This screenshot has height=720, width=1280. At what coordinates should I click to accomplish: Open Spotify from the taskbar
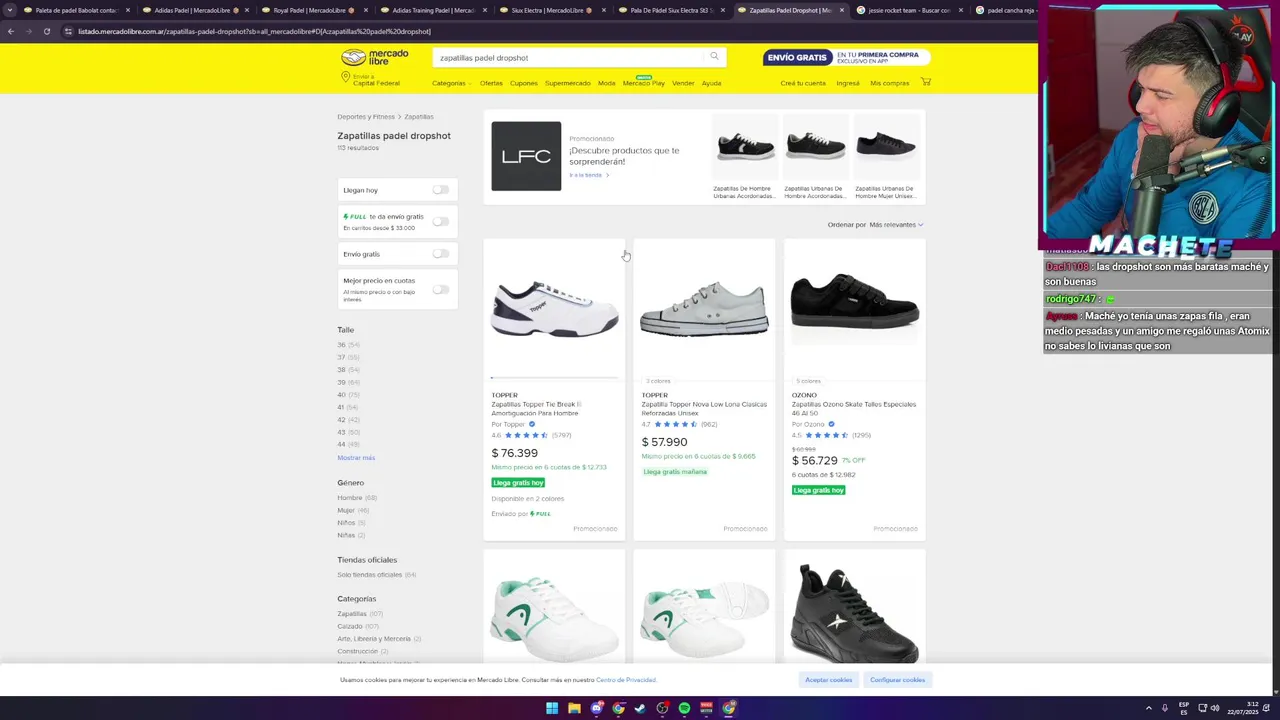[684, 708]
